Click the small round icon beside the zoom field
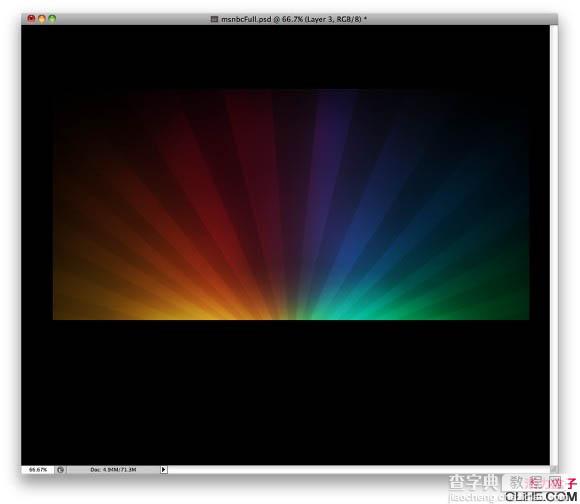This screenshot has height=504, width=580. click(60, 470)
